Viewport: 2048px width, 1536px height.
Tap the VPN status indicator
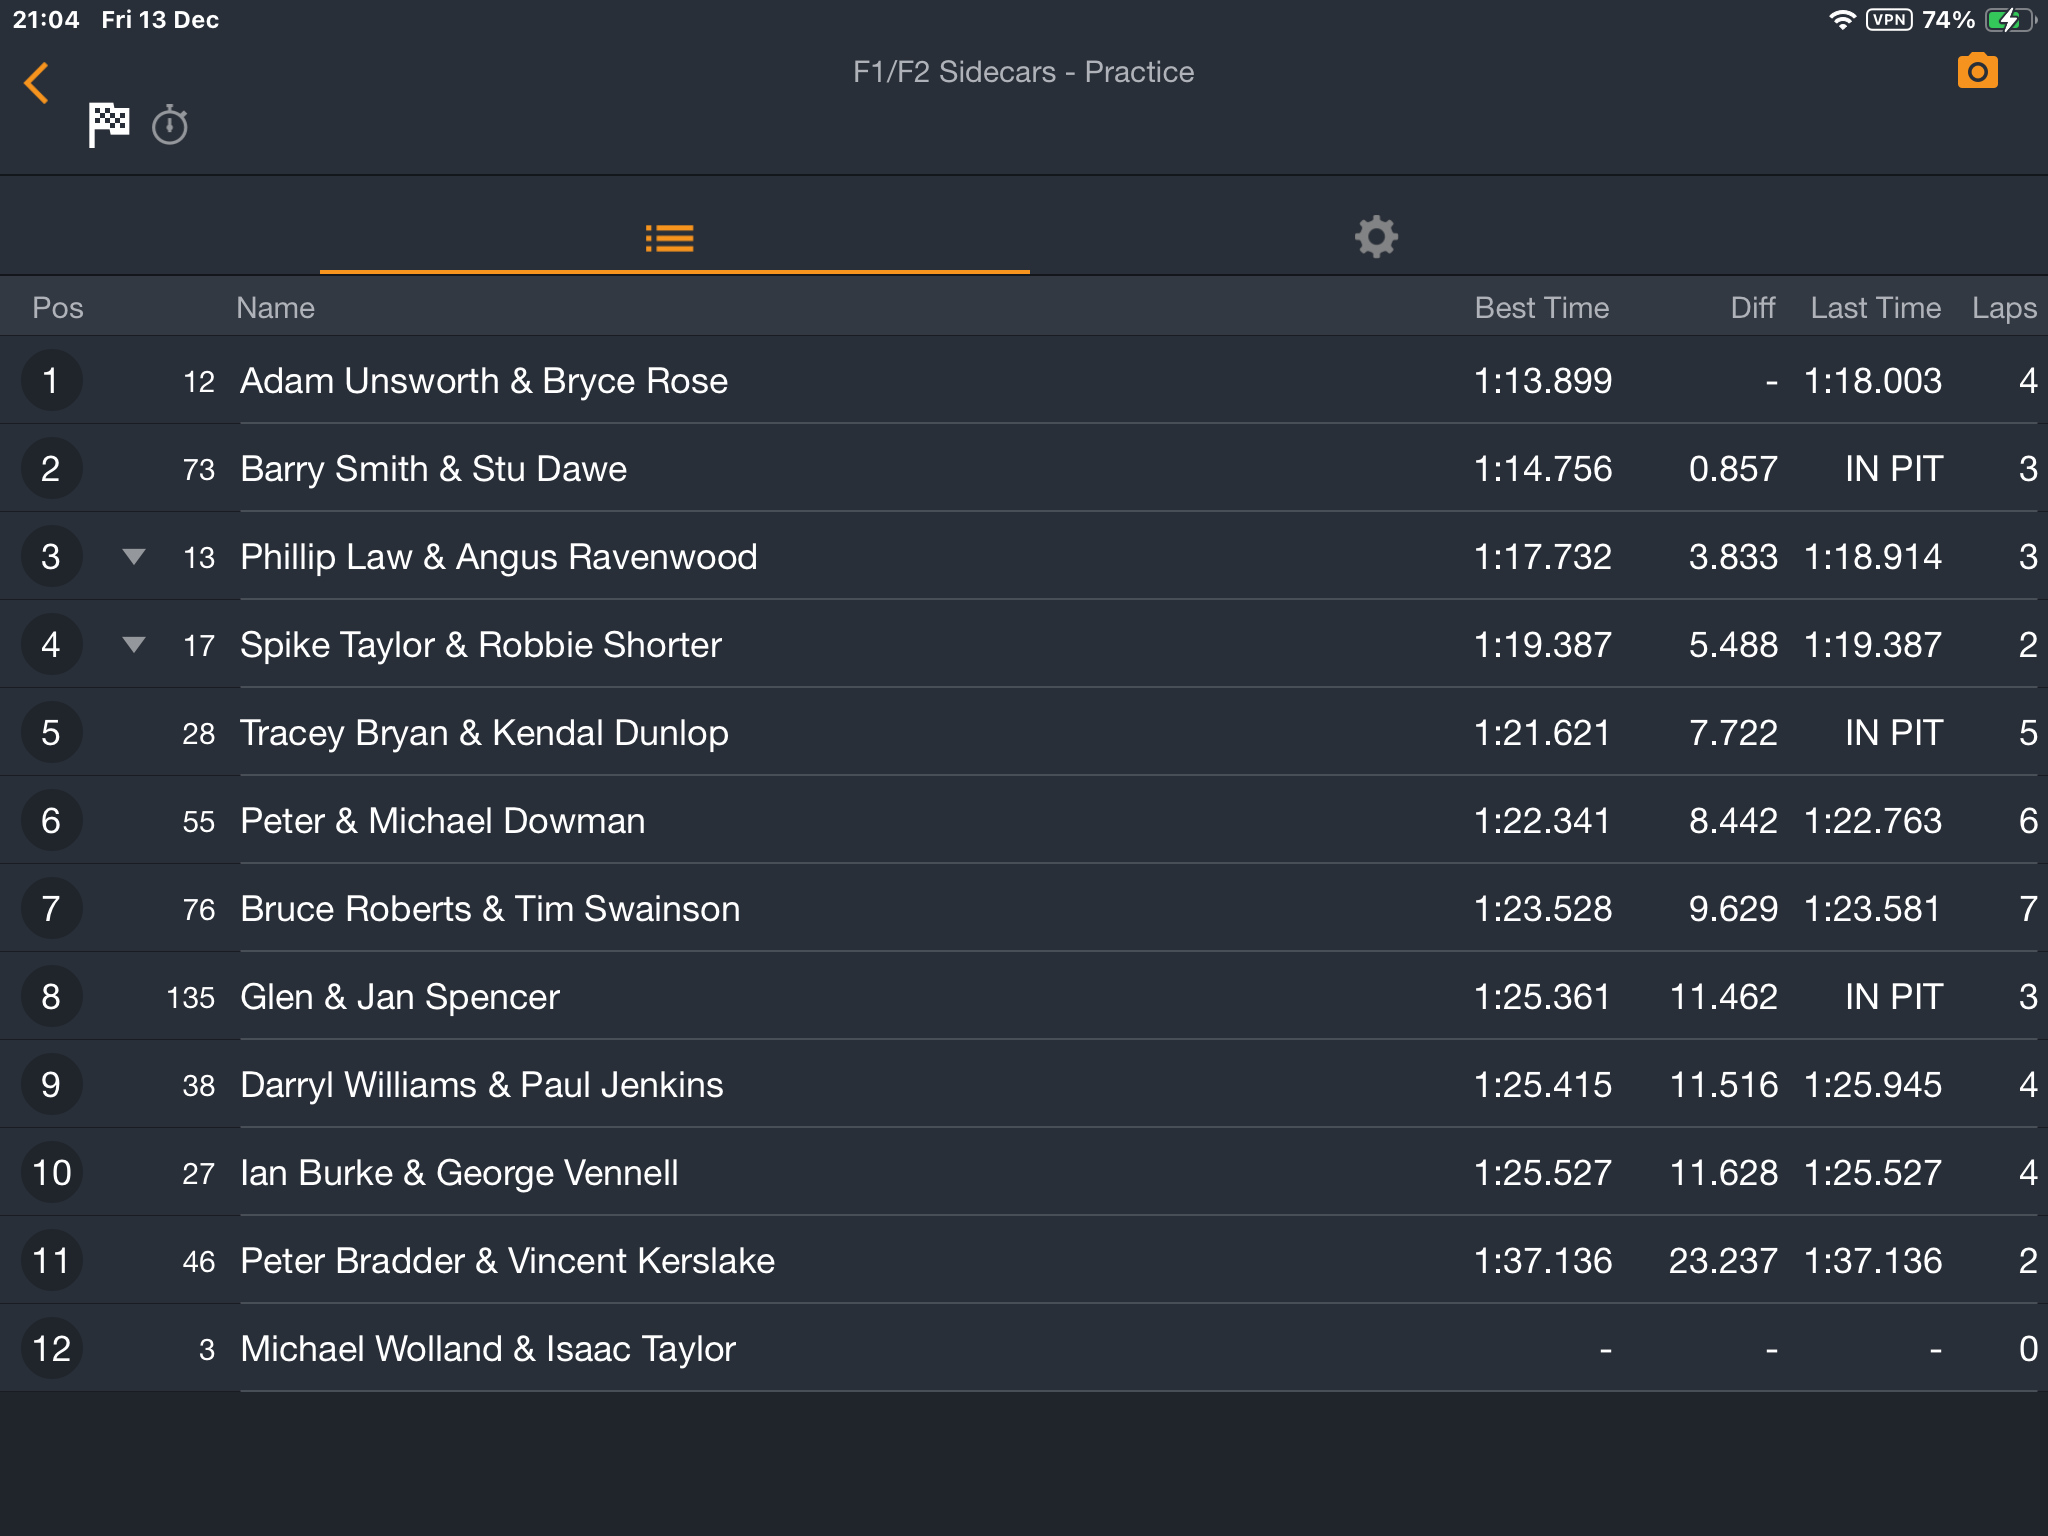pos(1889,20)
